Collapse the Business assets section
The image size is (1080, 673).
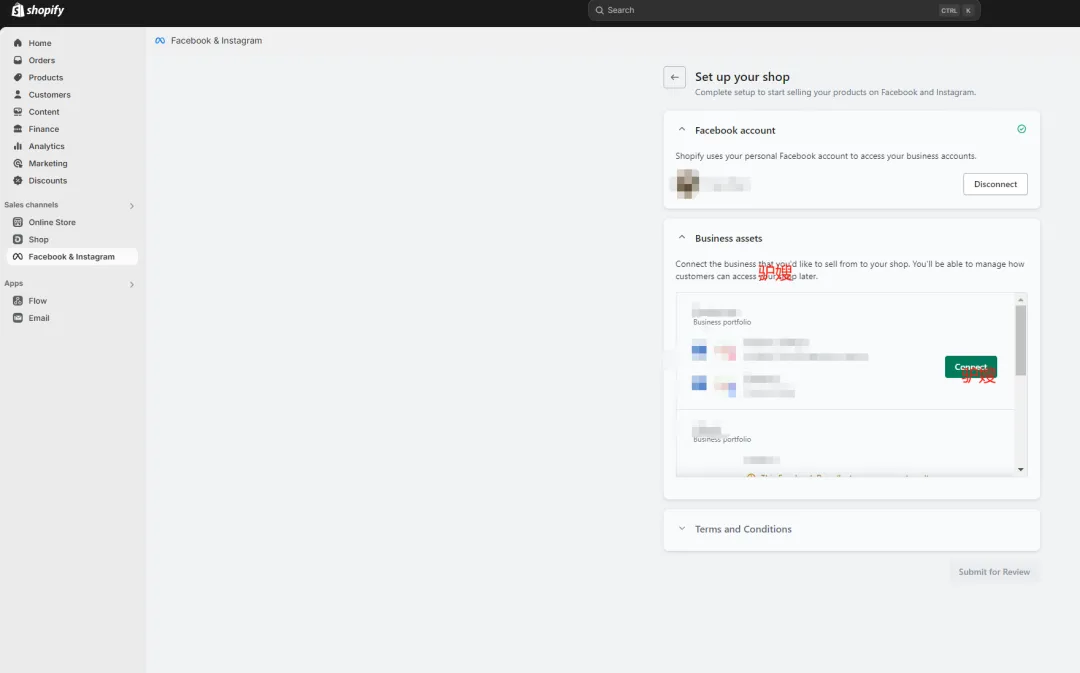[x=682, y=238]
